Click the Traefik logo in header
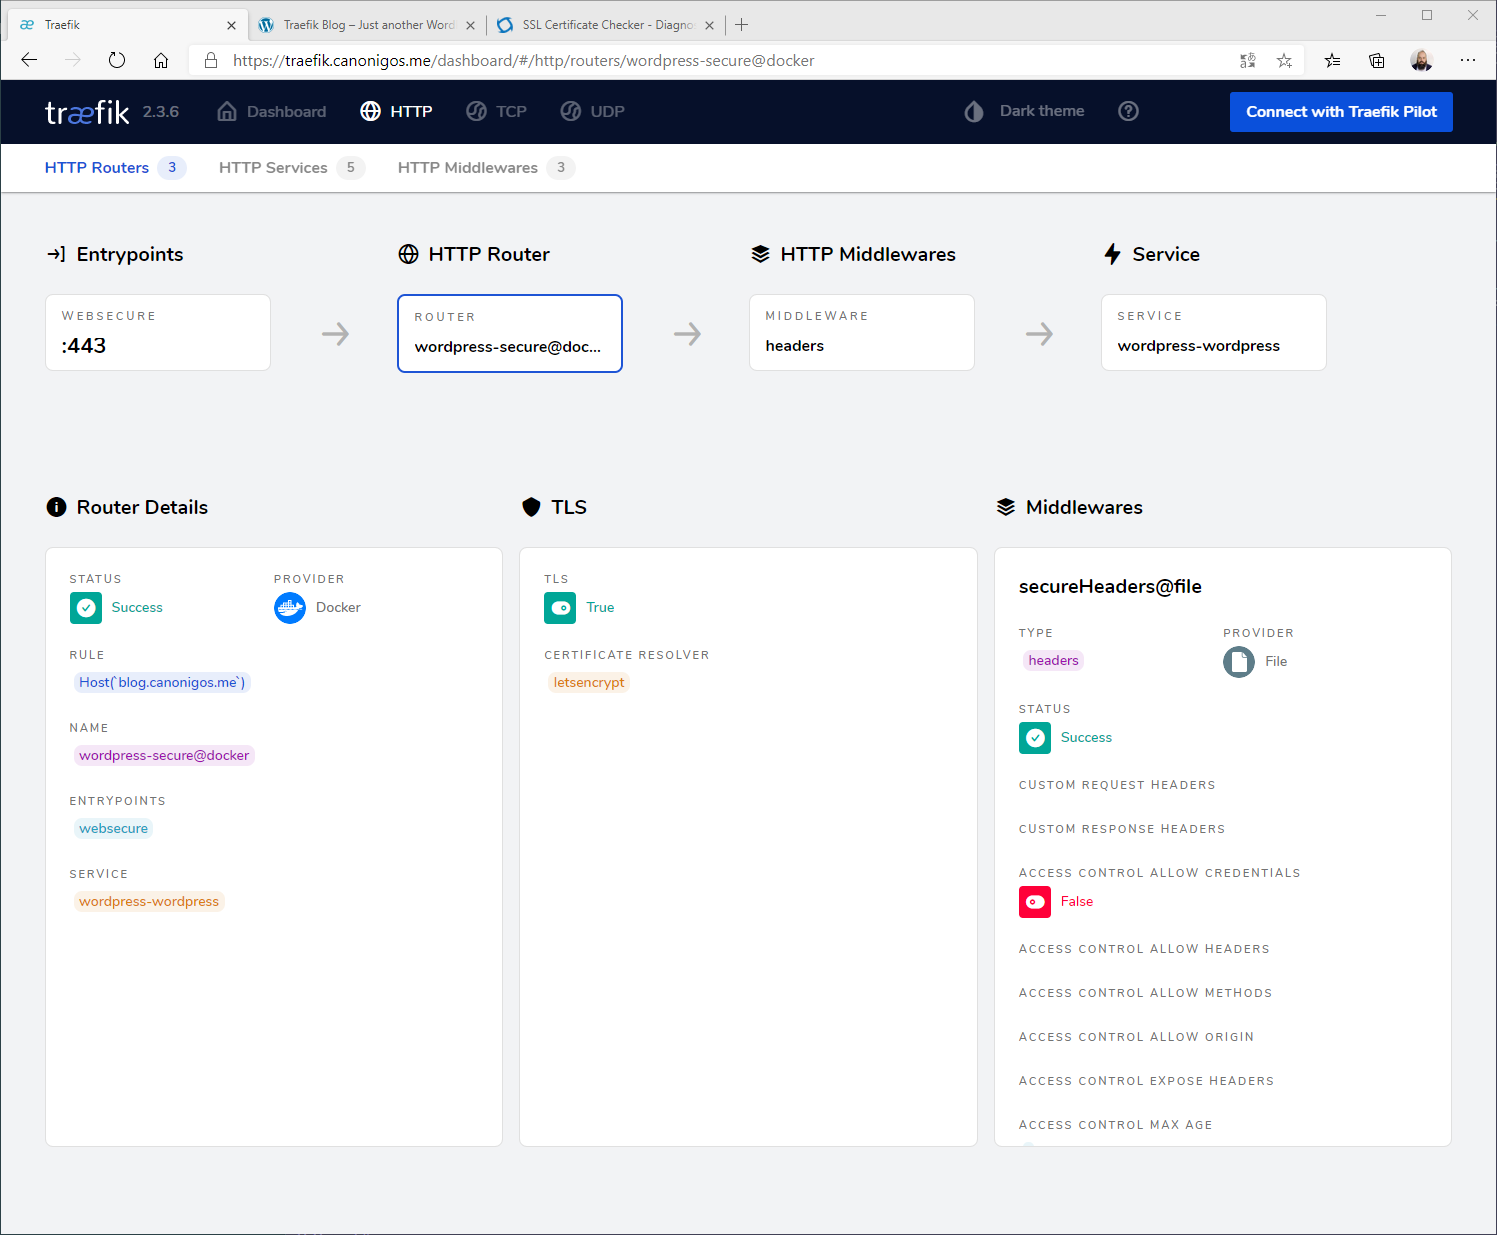The height and width of the screenshot is (1235, 1497). tap(87, 112)
